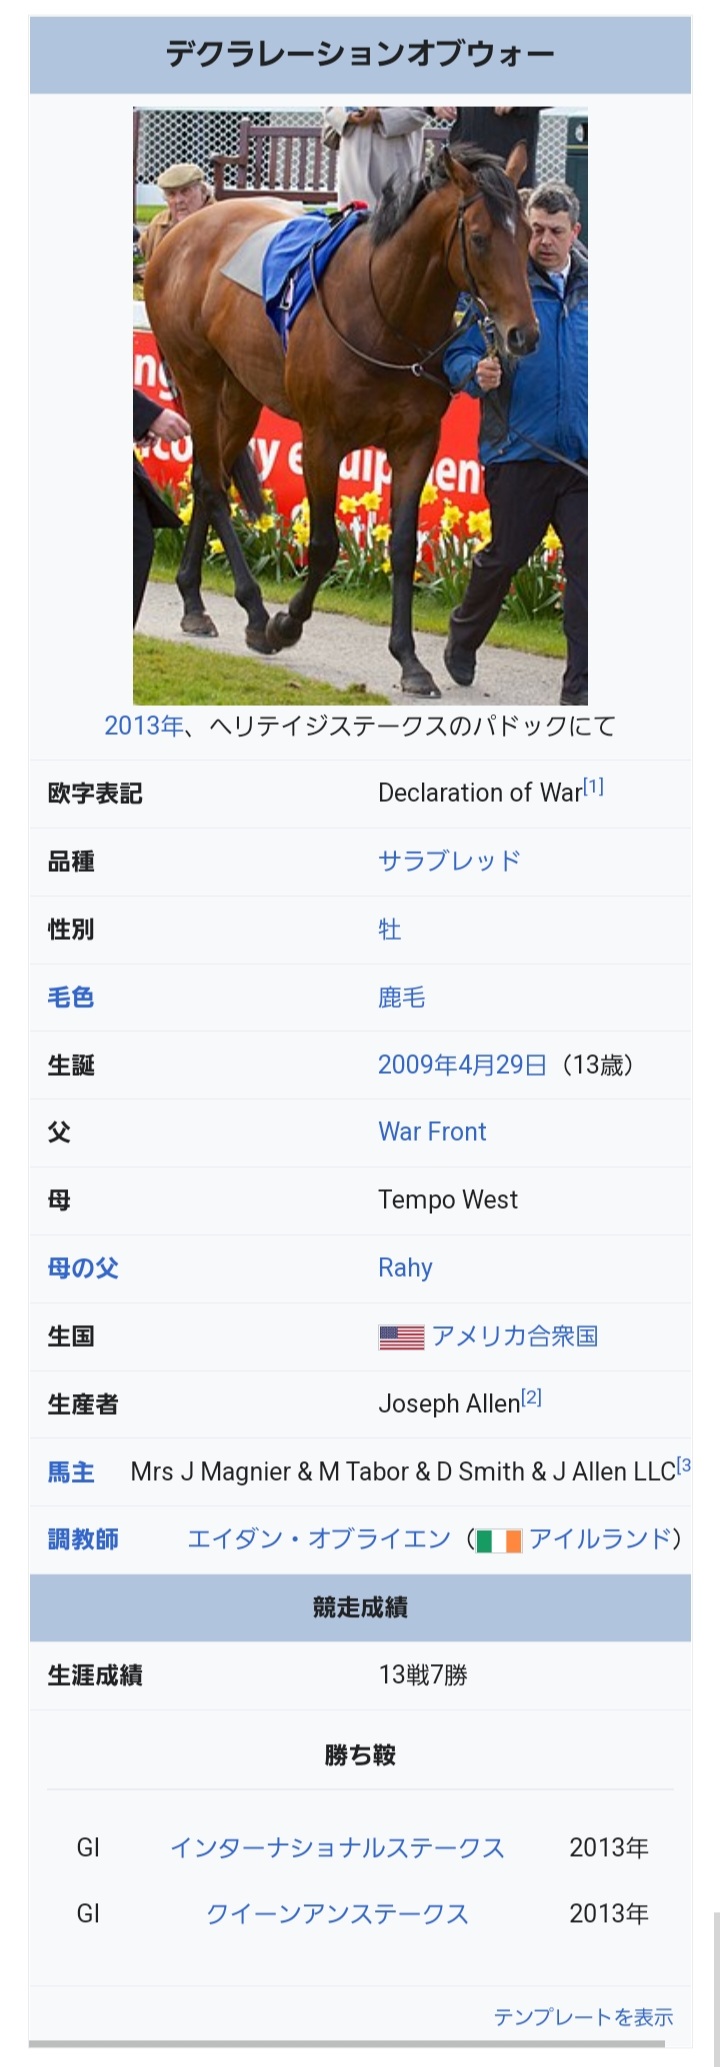Open the アメリカ合衆国 country link

(x=515, y=1336)
